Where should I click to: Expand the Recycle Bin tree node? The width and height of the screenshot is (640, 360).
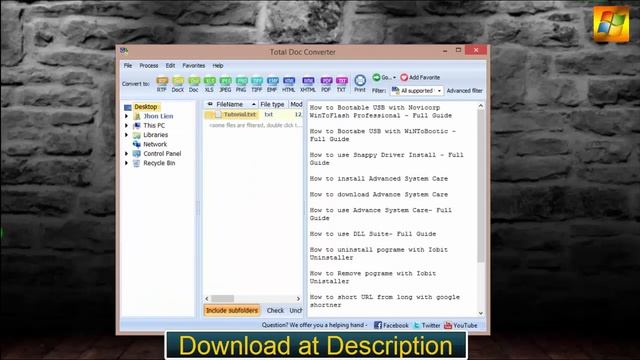(127, 163)
